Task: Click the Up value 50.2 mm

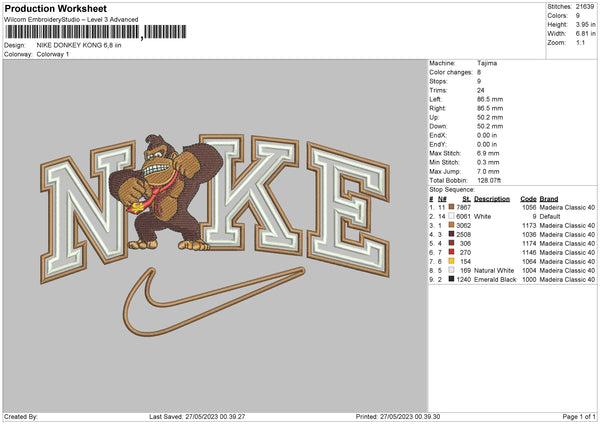Action: point(490,117)
